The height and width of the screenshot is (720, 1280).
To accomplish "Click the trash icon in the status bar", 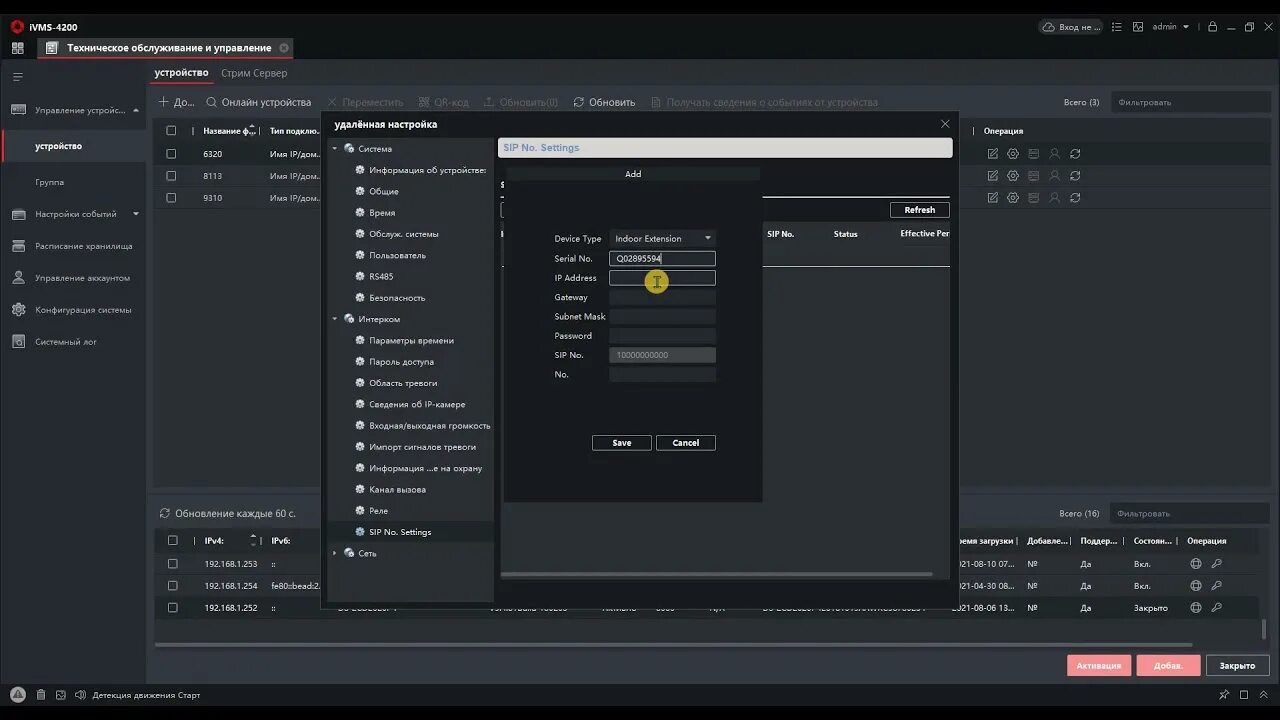I will tap(41, 695).
